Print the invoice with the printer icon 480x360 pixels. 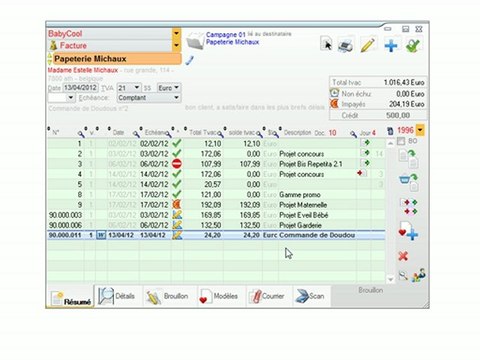(x=345, y=45)
